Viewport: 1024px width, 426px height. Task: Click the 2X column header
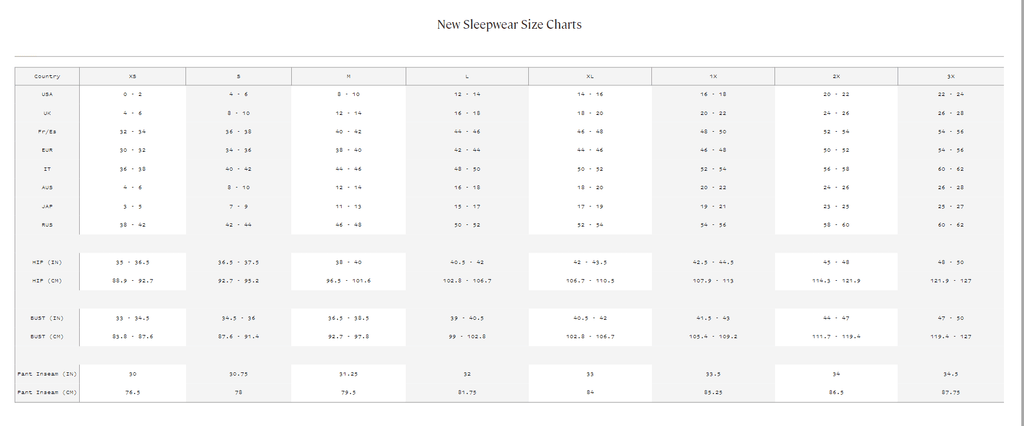pos(836,76)
